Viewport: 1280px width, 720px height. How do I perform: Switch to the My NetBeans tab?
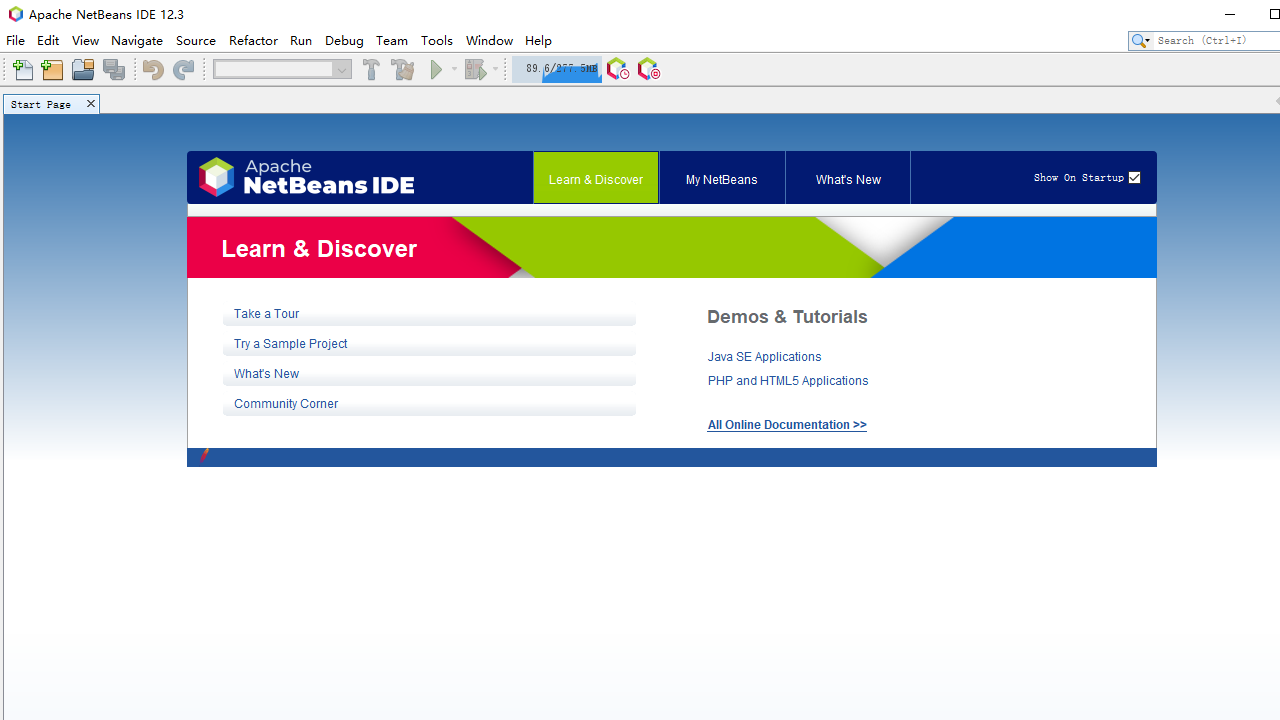(x=721, y=178)
